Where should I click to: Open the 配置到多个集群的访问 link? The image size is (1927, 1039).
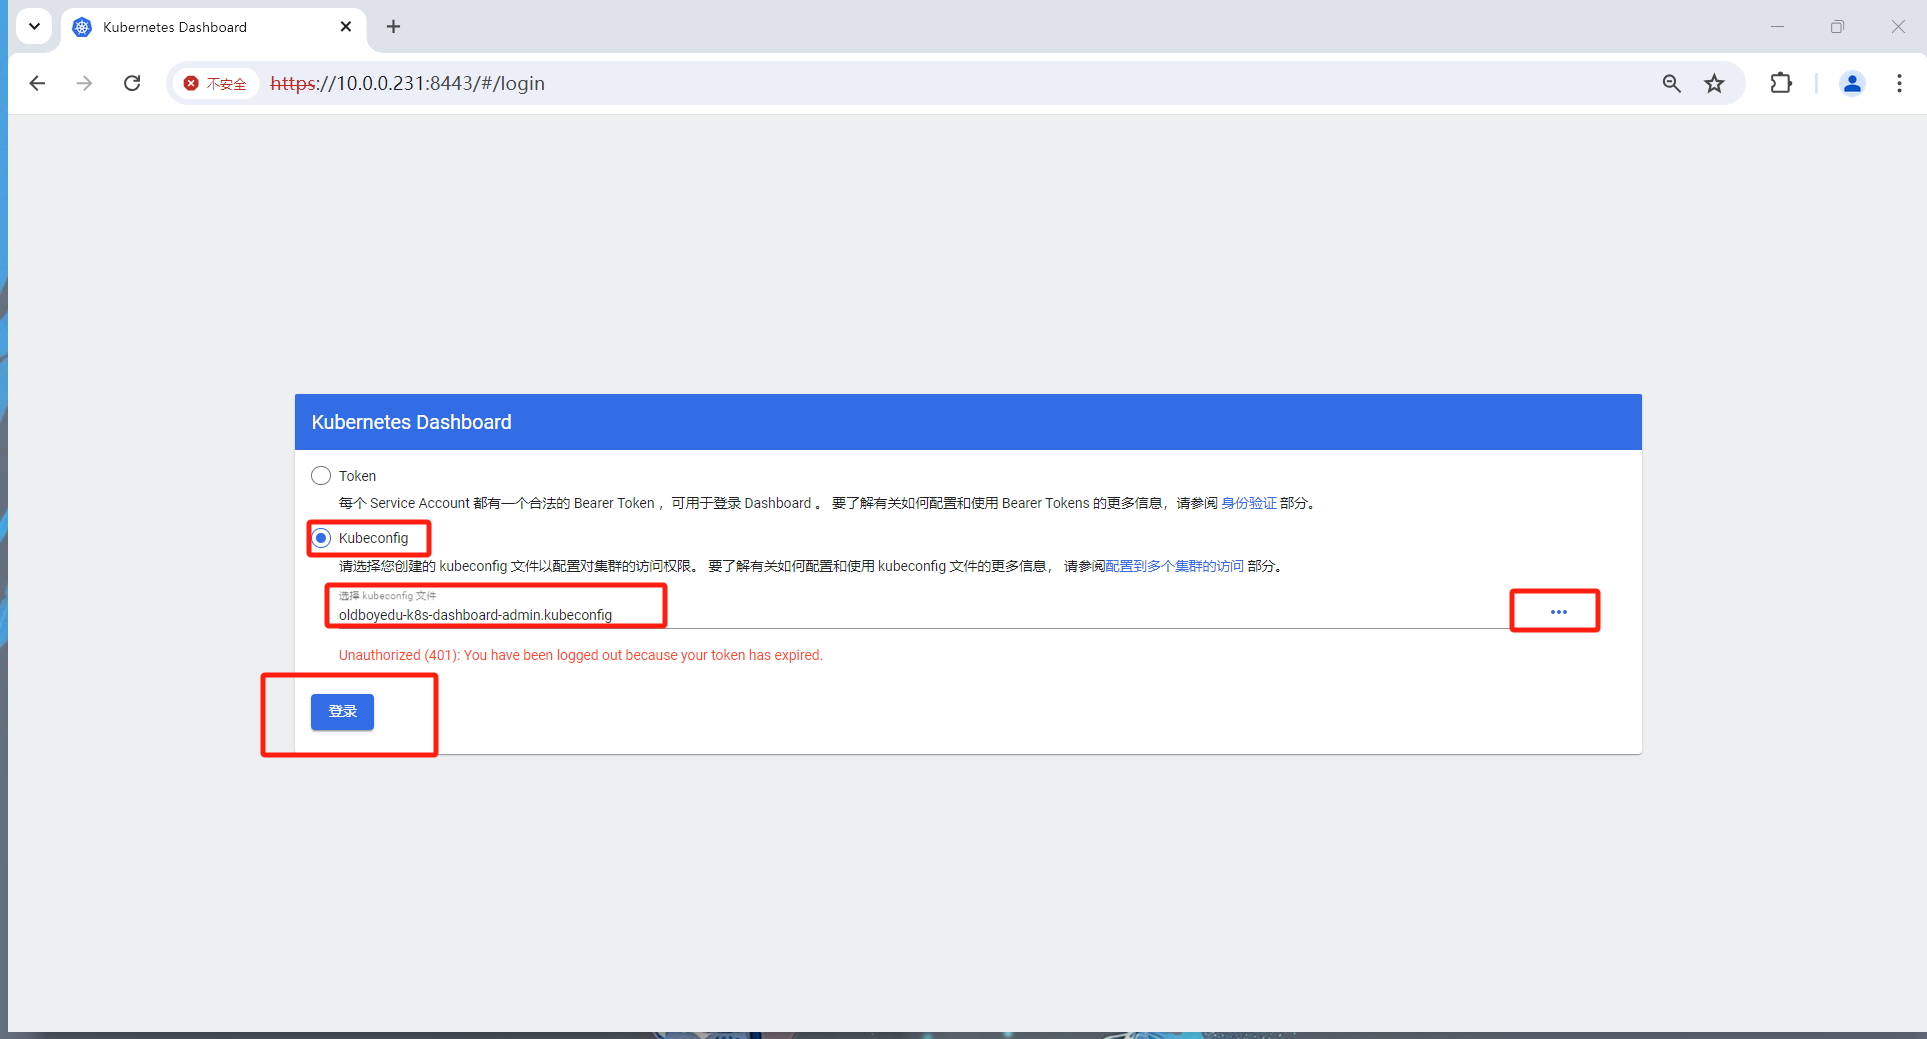coord(1174,566)
